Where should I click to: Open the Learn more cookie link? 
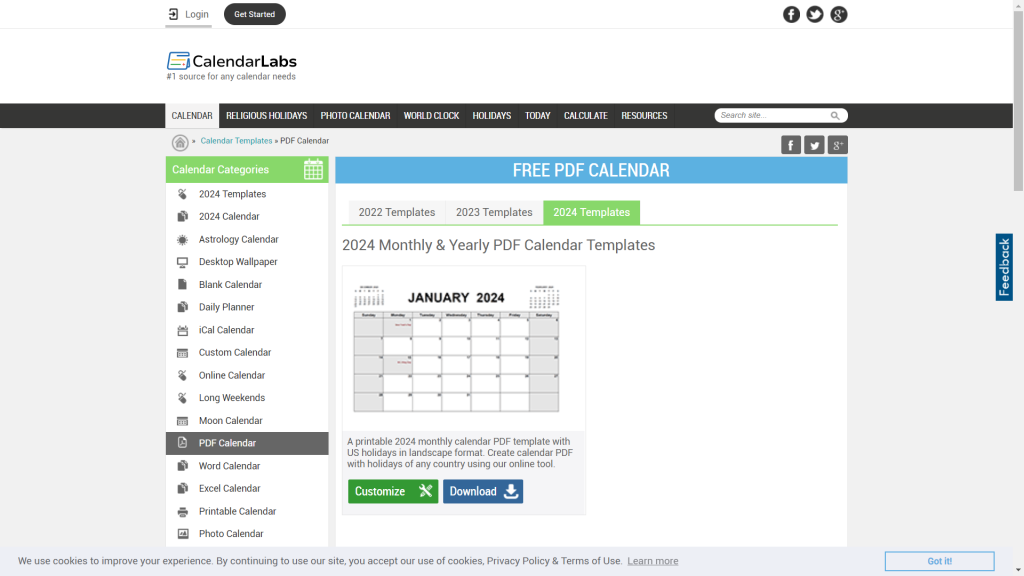pyautogui.click(x=652, y=561)
